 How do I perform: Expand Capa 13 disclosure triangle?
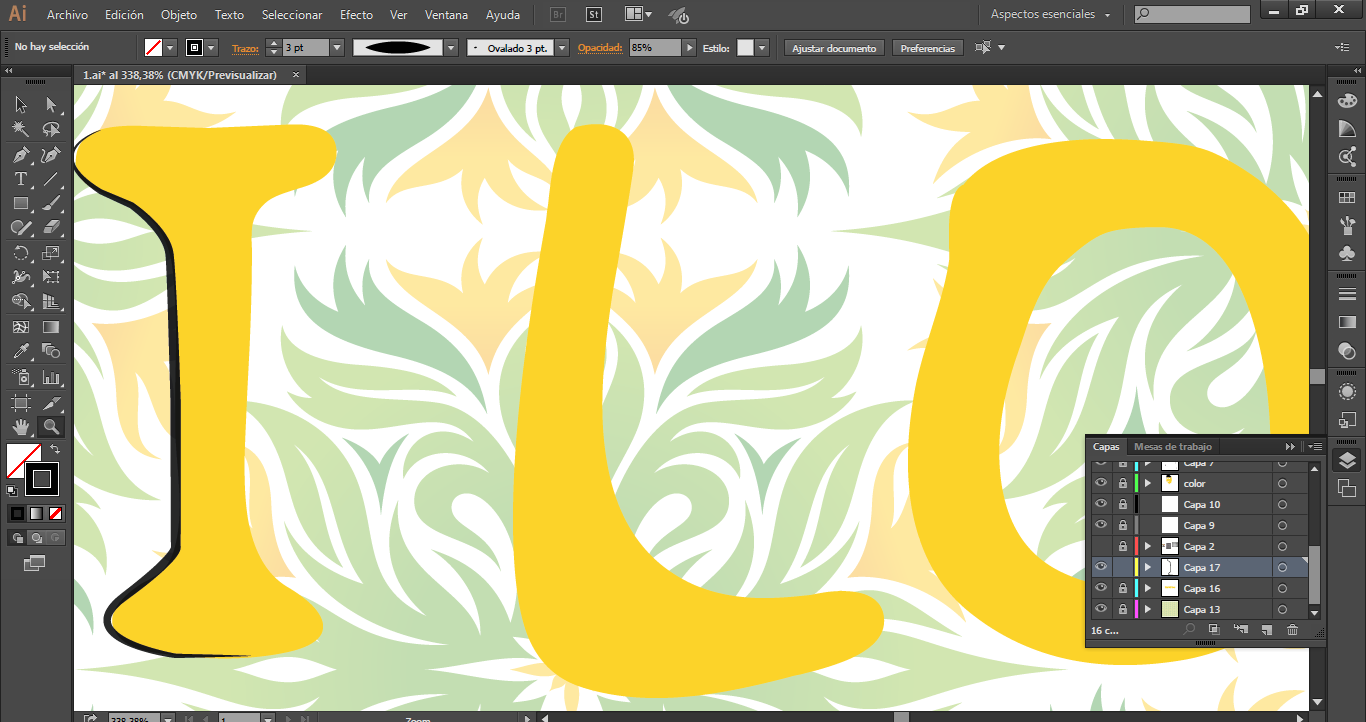(x=1148, y=609)
